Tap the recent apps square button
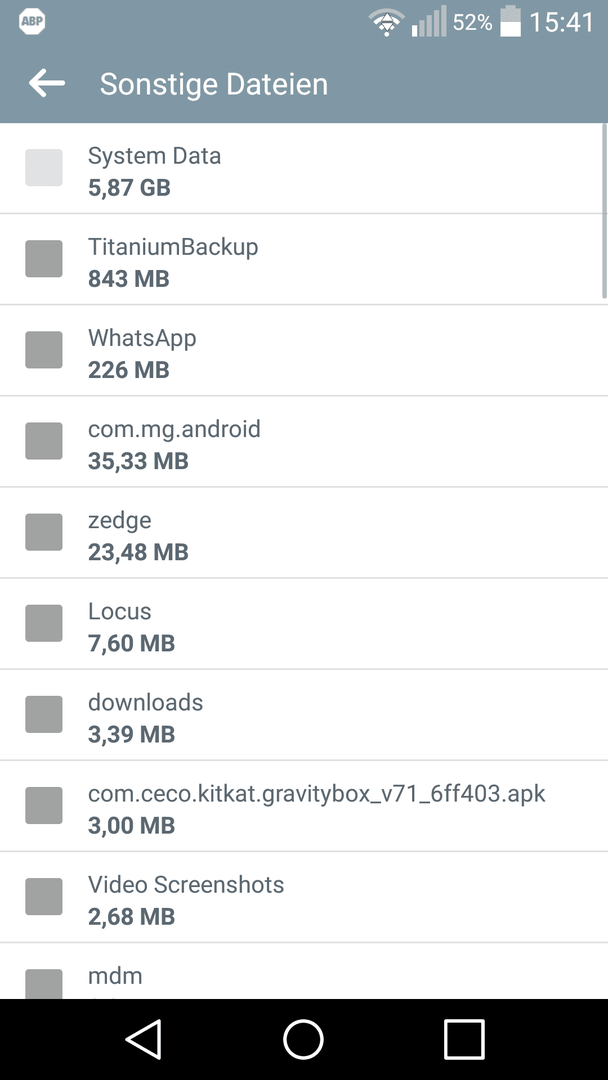 click(x=464, y=1039)
